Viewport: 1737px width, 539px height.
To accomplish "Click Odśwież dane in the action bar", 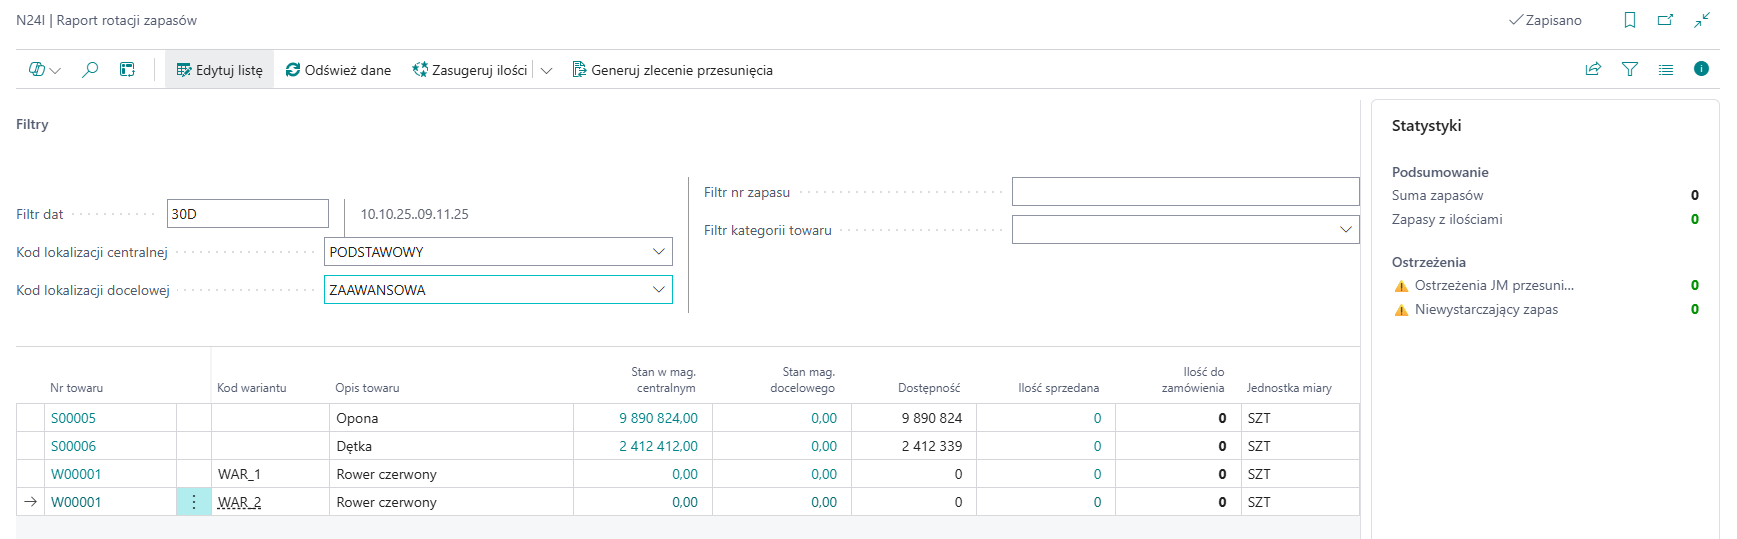I will (338, 70).
